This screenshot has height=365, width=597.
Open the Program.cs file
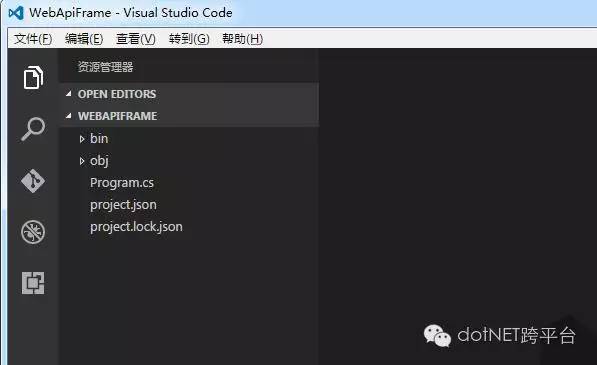tap(122, 183)
